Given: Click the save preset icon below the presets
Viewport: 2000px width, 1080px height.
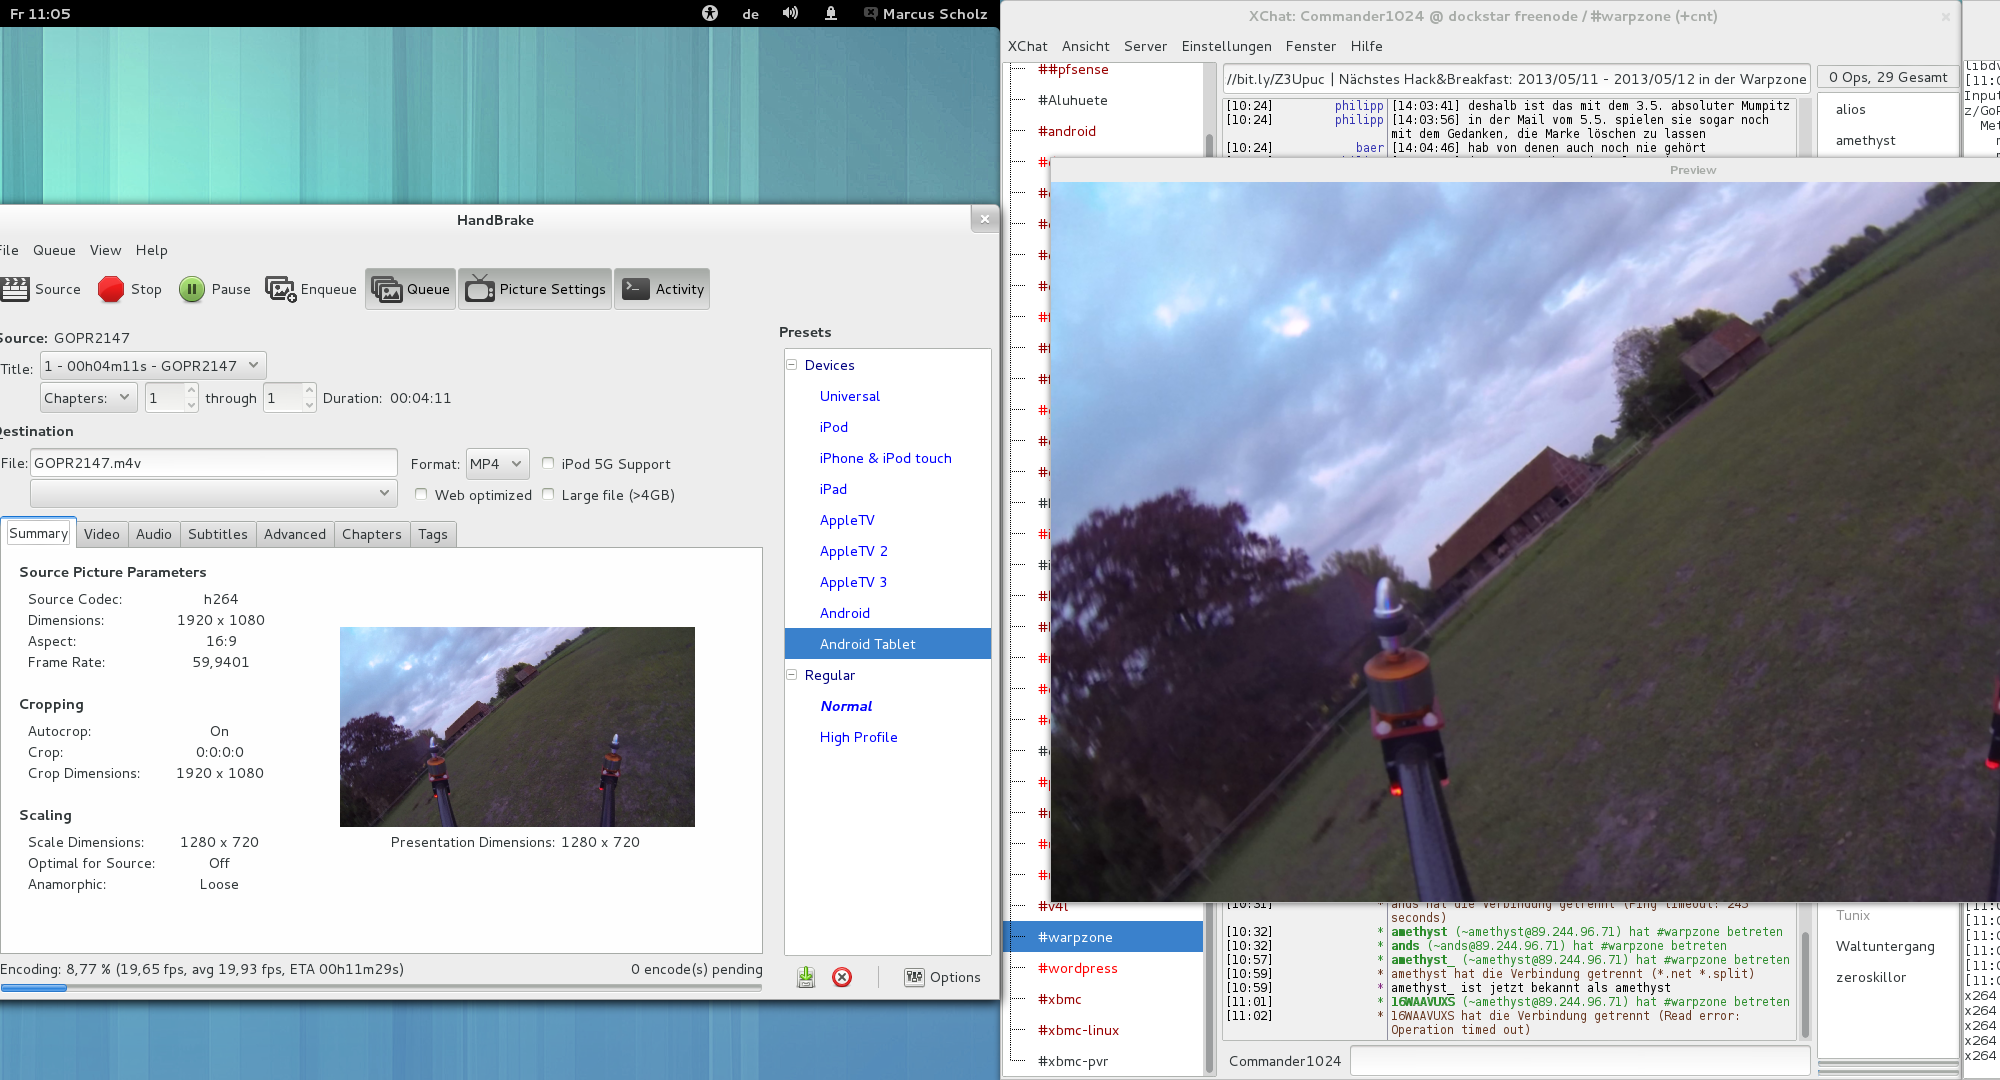Looking at the screenshot, I should [x=806, y=977].
